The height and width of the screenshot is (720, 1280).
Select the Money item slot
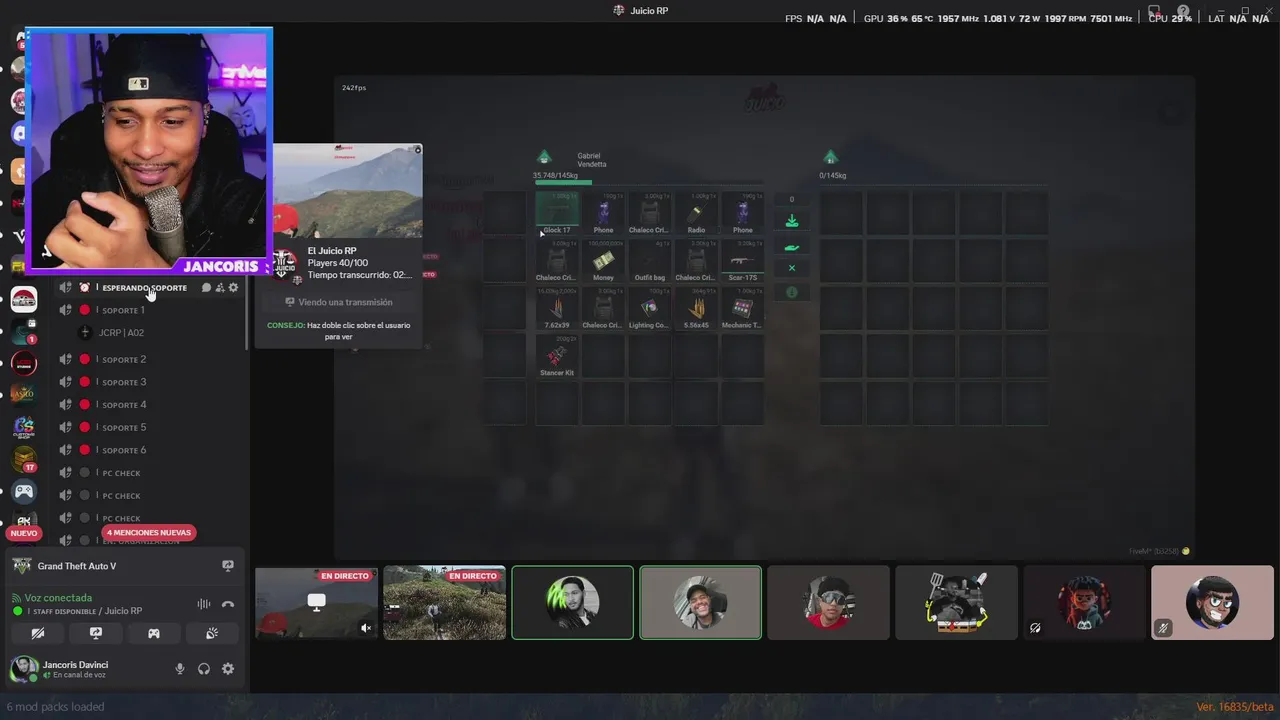pos(603,261)
